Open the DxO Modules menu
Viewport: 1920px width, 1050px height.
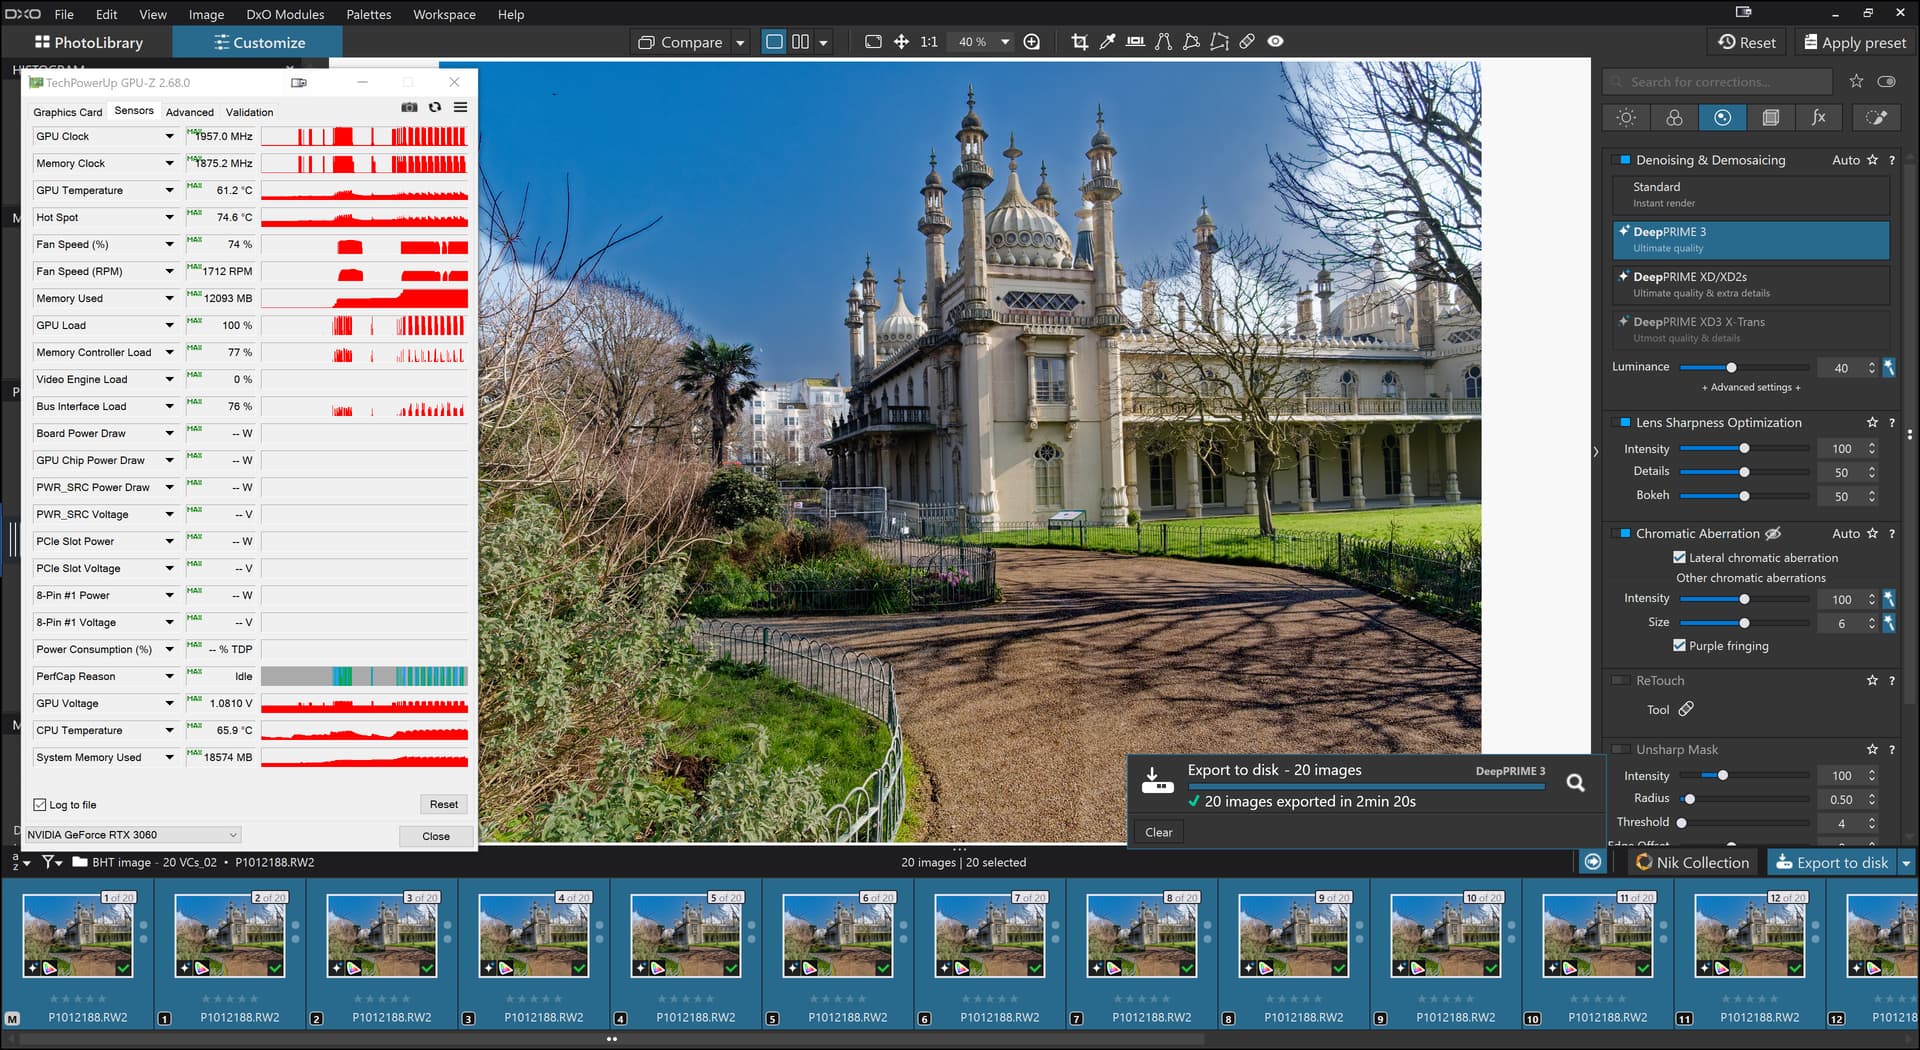[x=285, y=14]
